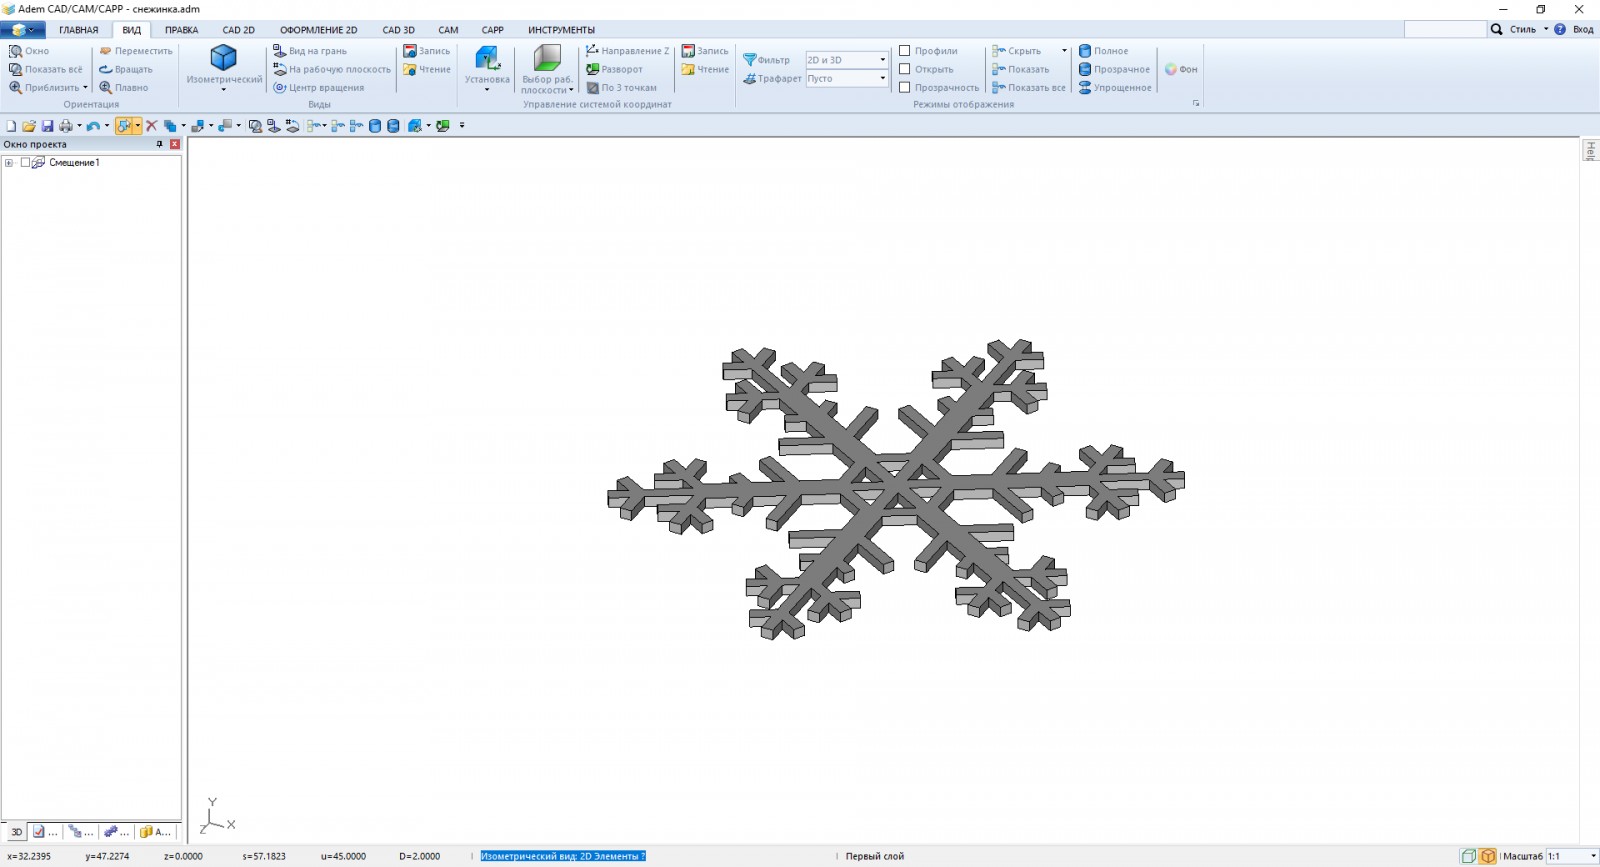Click the red X delete icon
The width and height of the screenshot is (1600, 867).
152,126
